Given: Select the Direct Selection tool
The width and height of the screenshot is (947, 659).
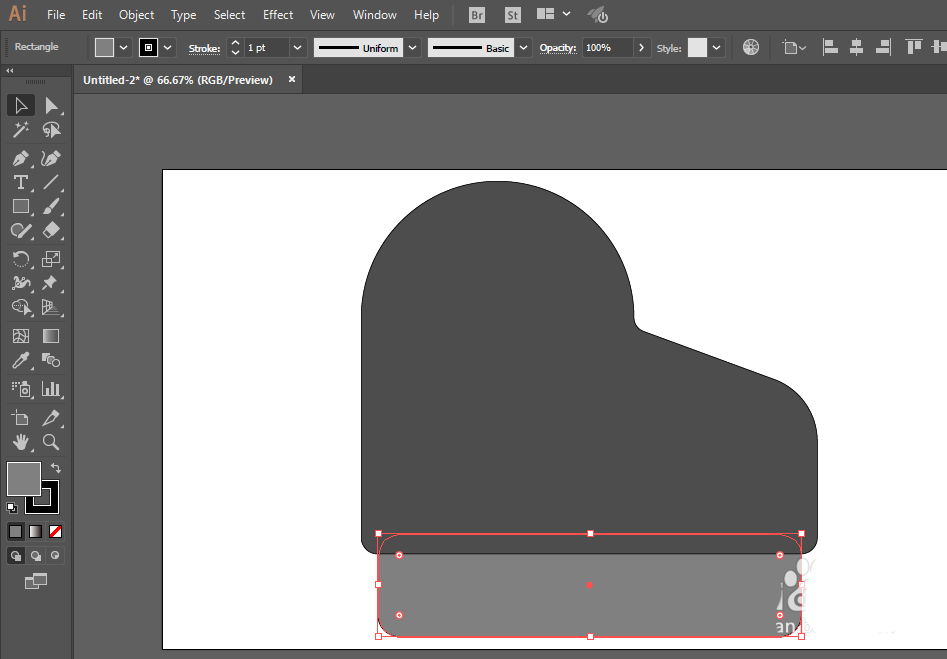Looking at the screenshot, I should pos(51,106).
